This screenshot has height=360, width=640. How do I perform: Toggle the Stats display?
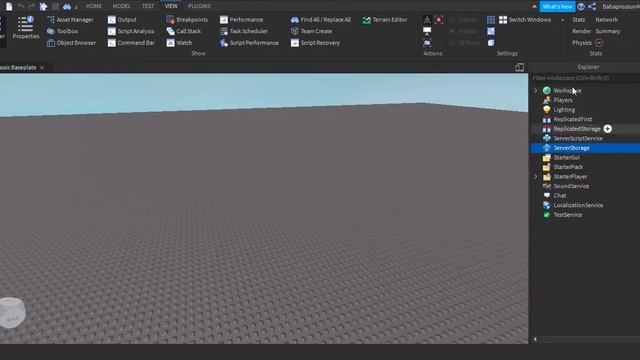point(578,20)
